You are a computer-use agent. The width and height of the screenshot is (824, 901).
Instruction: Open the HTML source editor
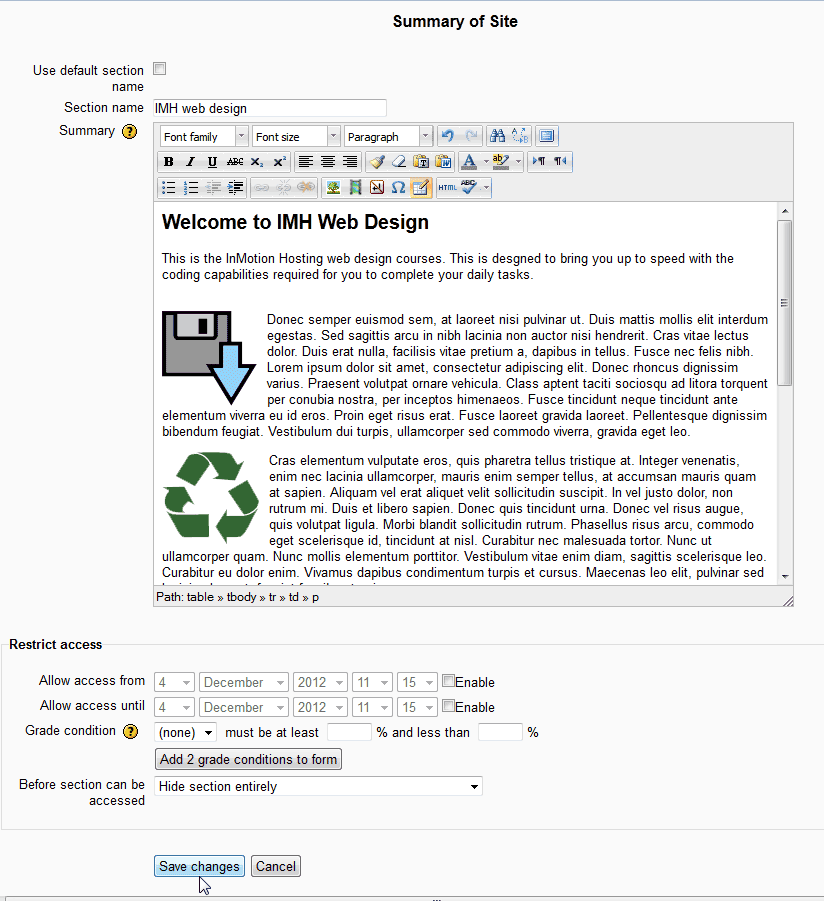pos(447,187)
